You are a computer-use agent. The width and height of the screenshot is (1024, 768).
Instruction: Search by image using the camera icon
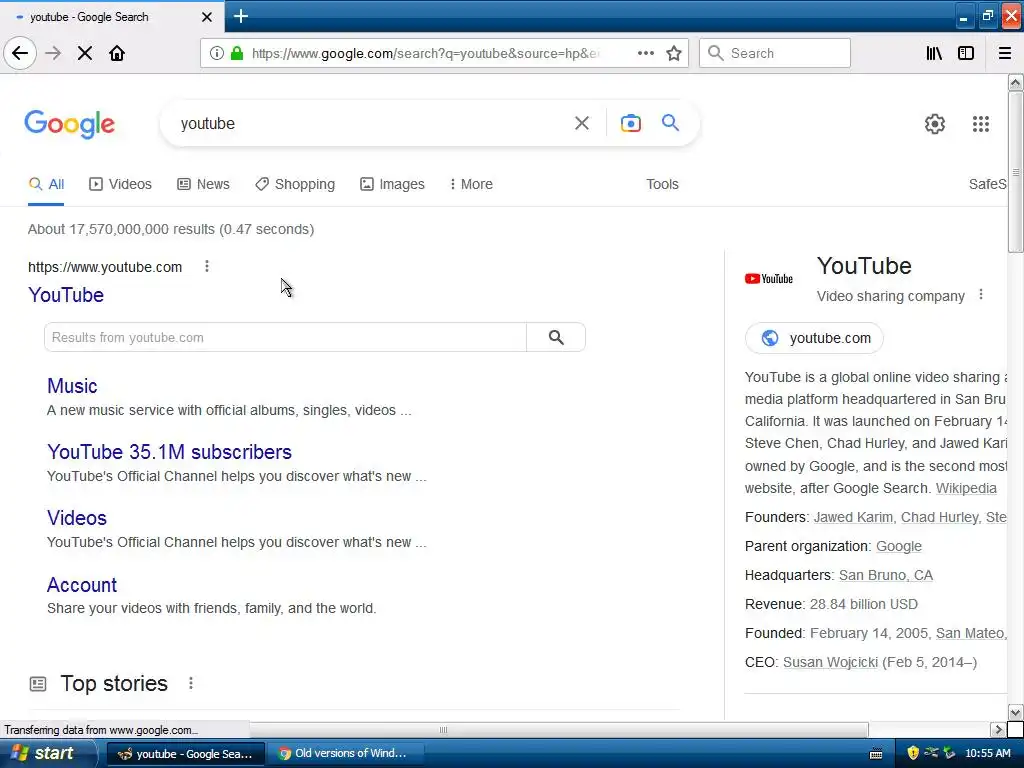click(x=630, y=123)
